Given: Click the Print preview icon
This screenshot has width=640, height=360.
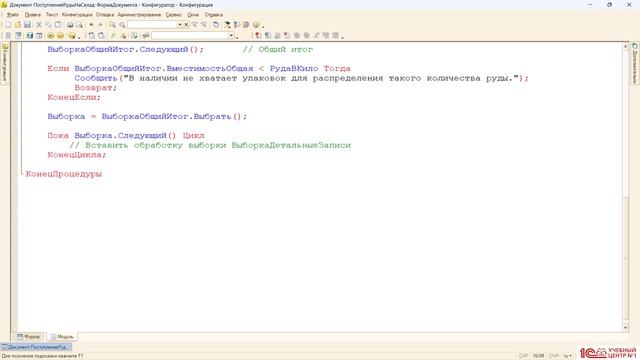Looking at the screenshot, I should pos(79,25).
